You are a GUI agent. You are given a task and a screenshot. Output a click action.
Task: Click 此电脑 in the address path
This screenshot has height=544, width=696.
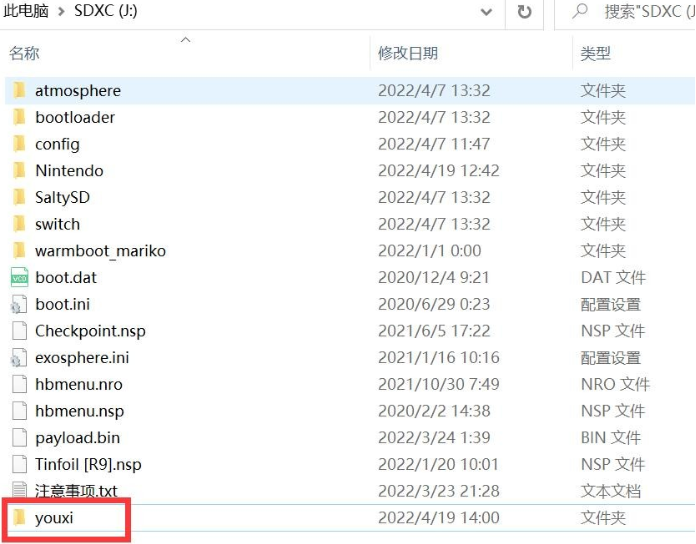[x=26, y=11]
